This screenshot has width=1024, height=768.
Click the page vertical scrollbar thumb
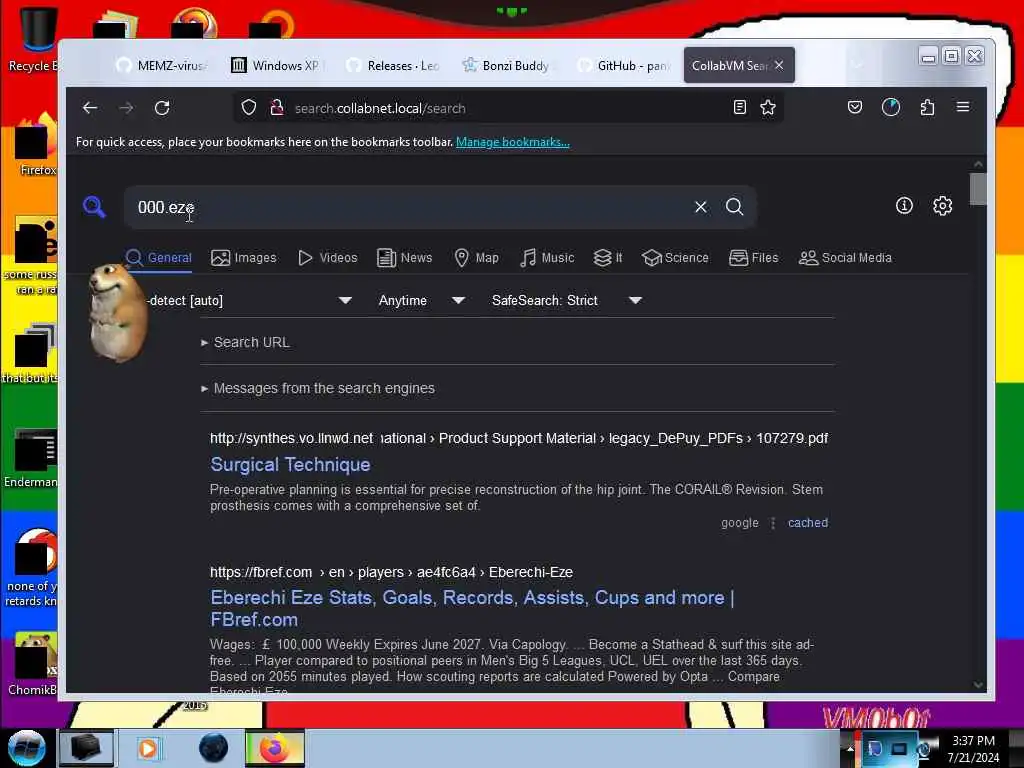[x=978, y=189]
